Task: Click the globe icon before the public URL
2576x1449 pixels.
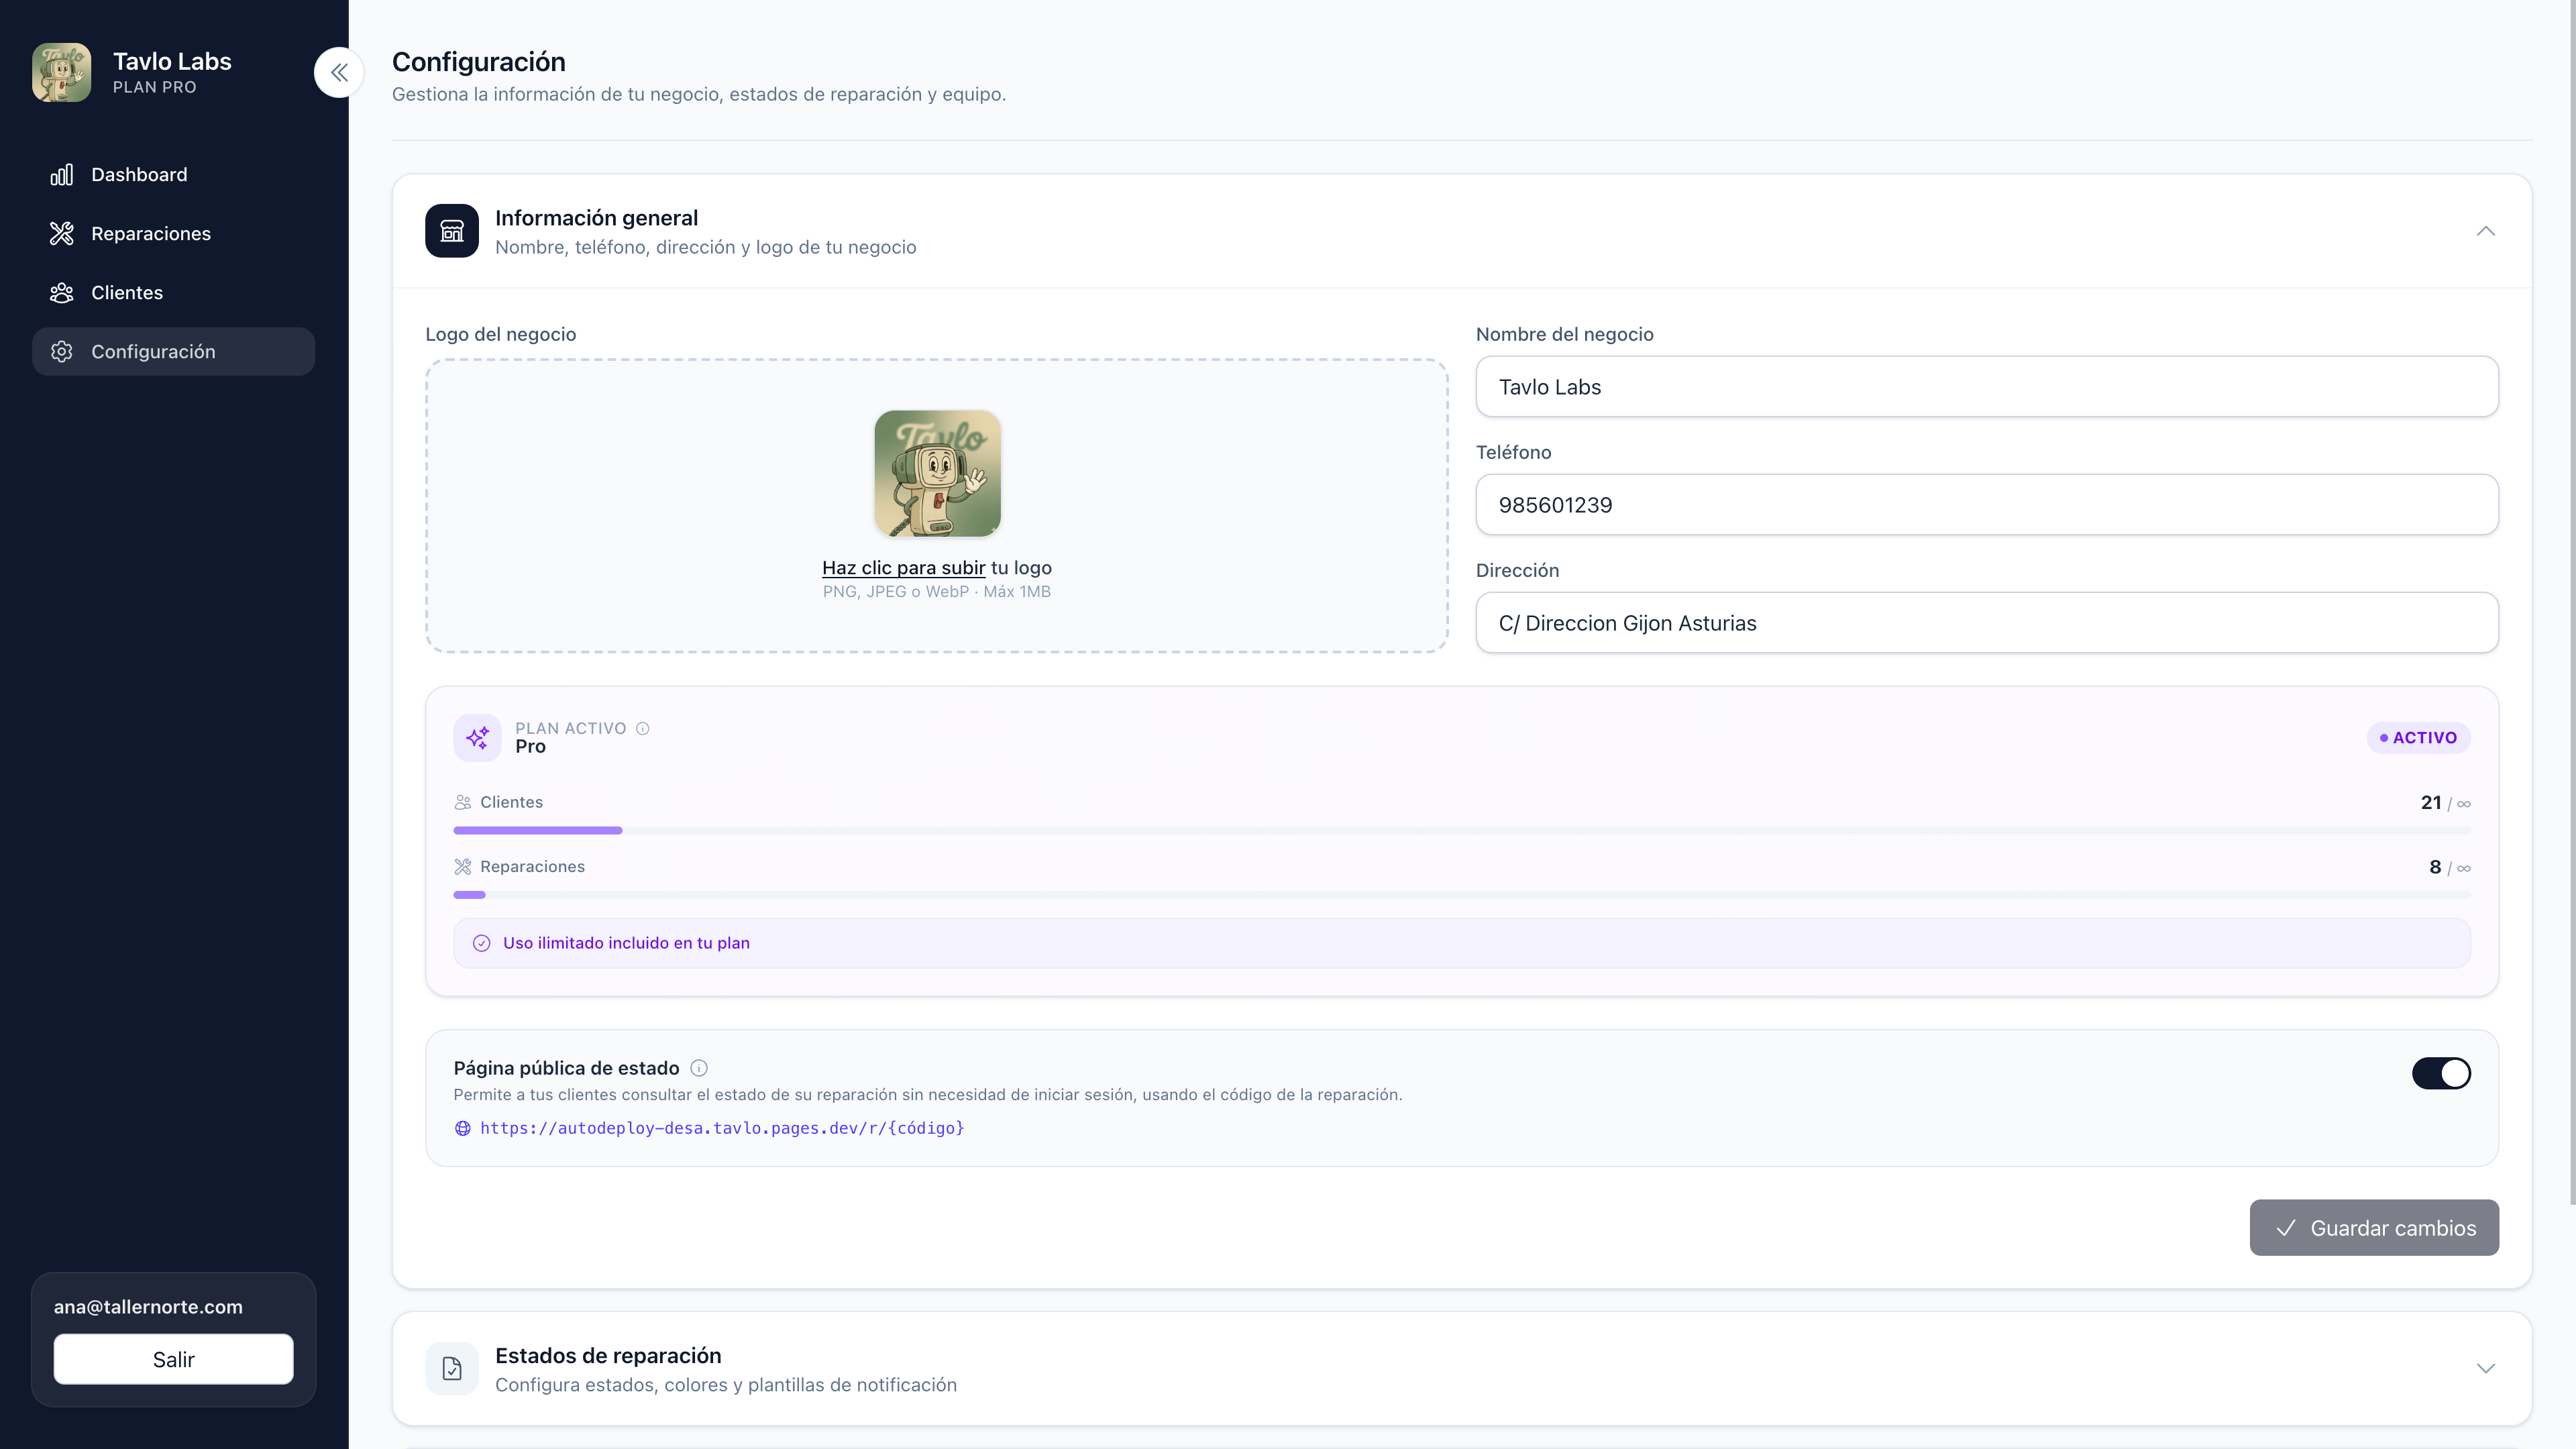Action: [x=463, y=1128]
